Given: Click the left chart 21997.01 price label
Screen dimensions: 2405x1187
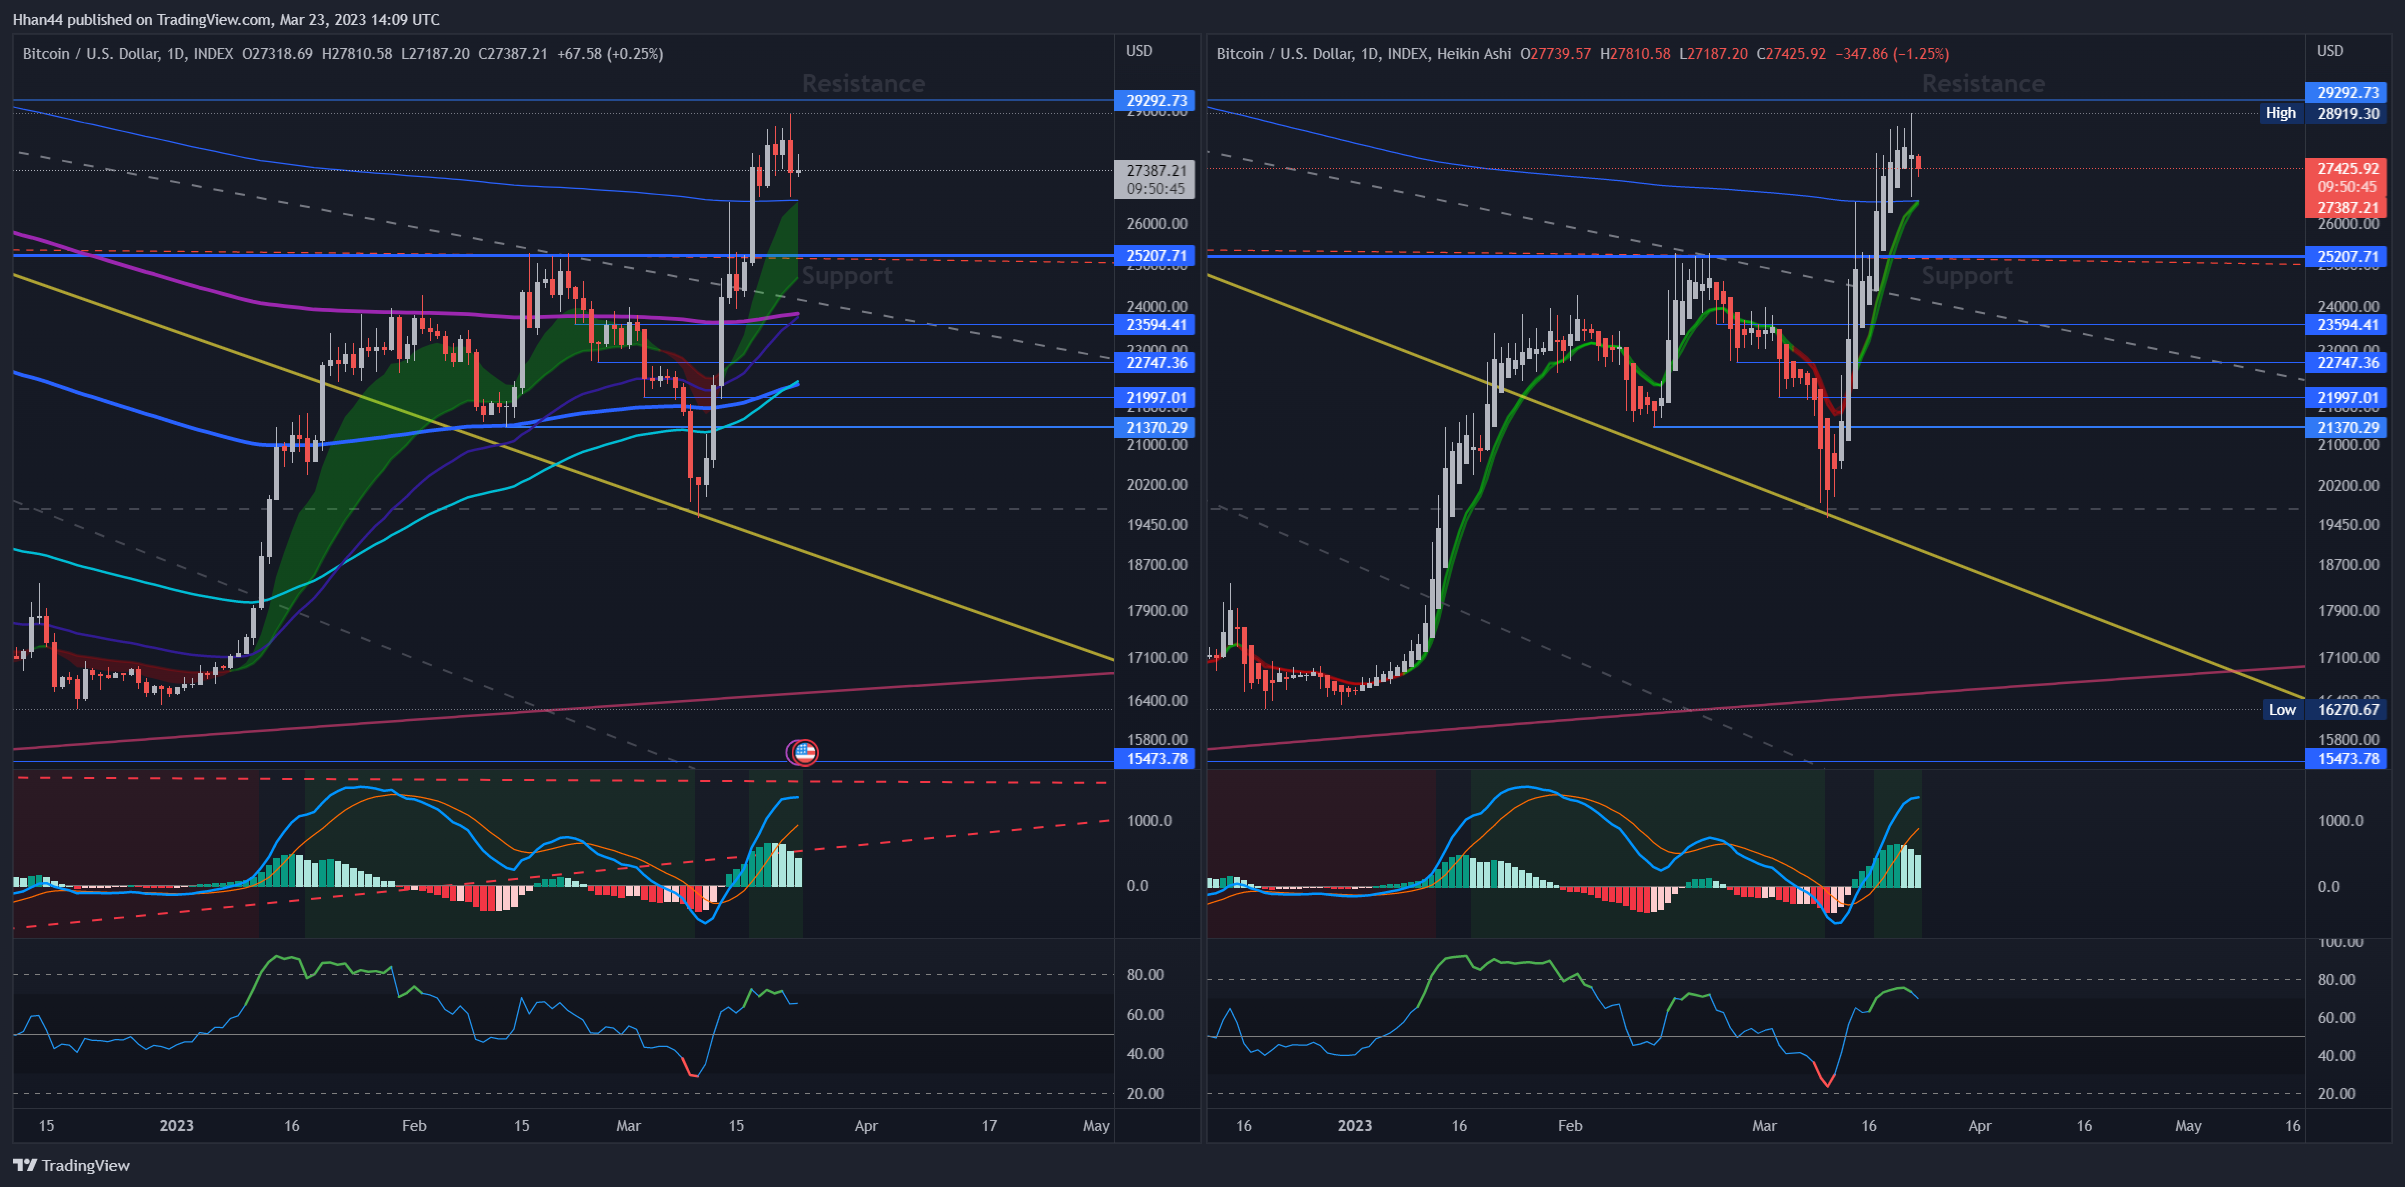Looking at the screenshot, I should point(1156,397).
